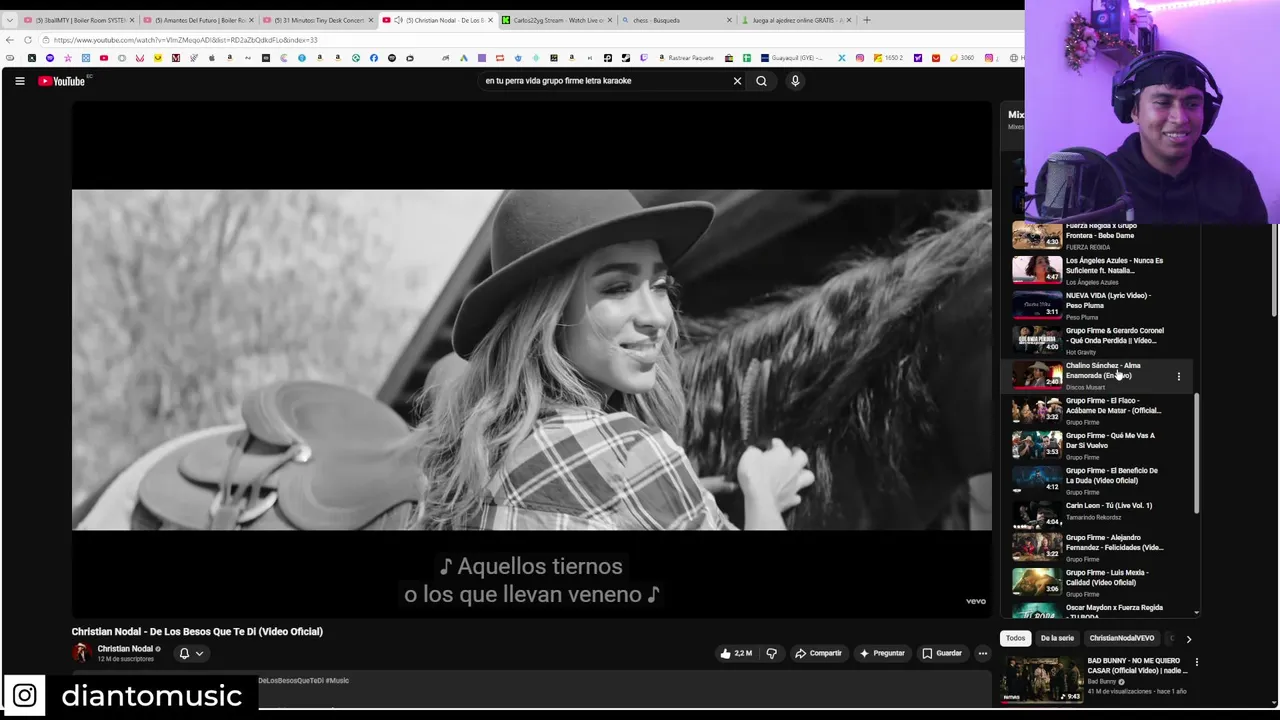The image size is (1280, 720).
Task: Play Grupo Firme Qué Me Vas A Dar
Action: coord(1100,446)
